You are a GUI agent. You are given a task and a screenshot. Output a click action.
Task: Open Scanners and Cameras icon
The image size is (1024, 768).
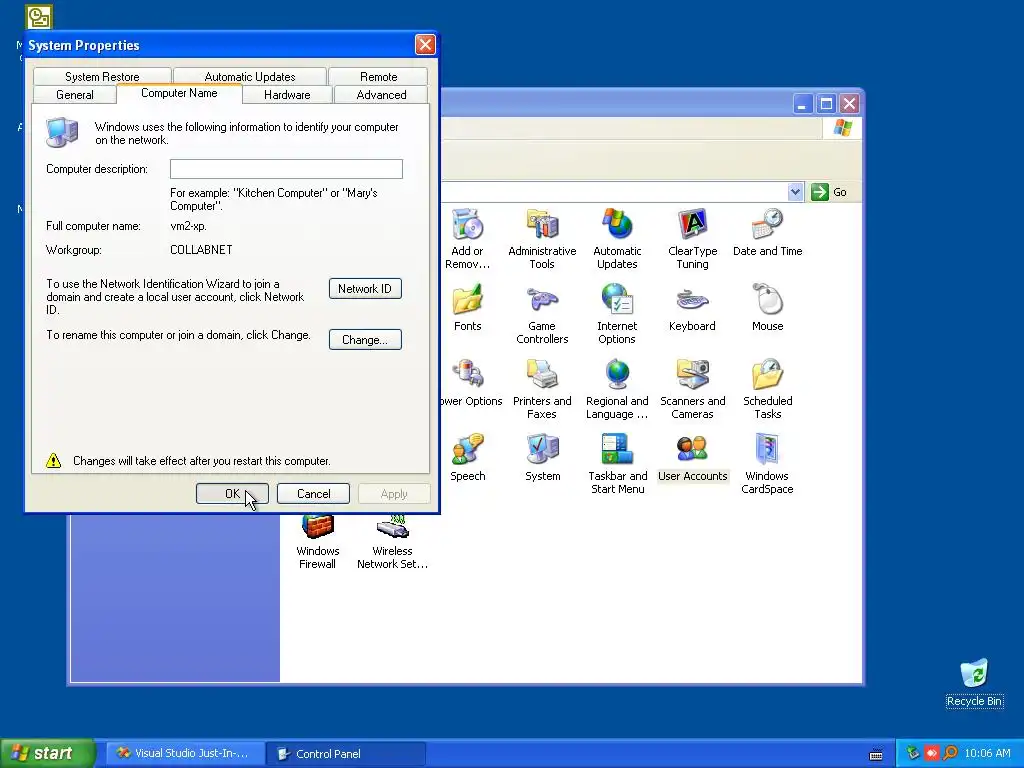click(692, 389)
